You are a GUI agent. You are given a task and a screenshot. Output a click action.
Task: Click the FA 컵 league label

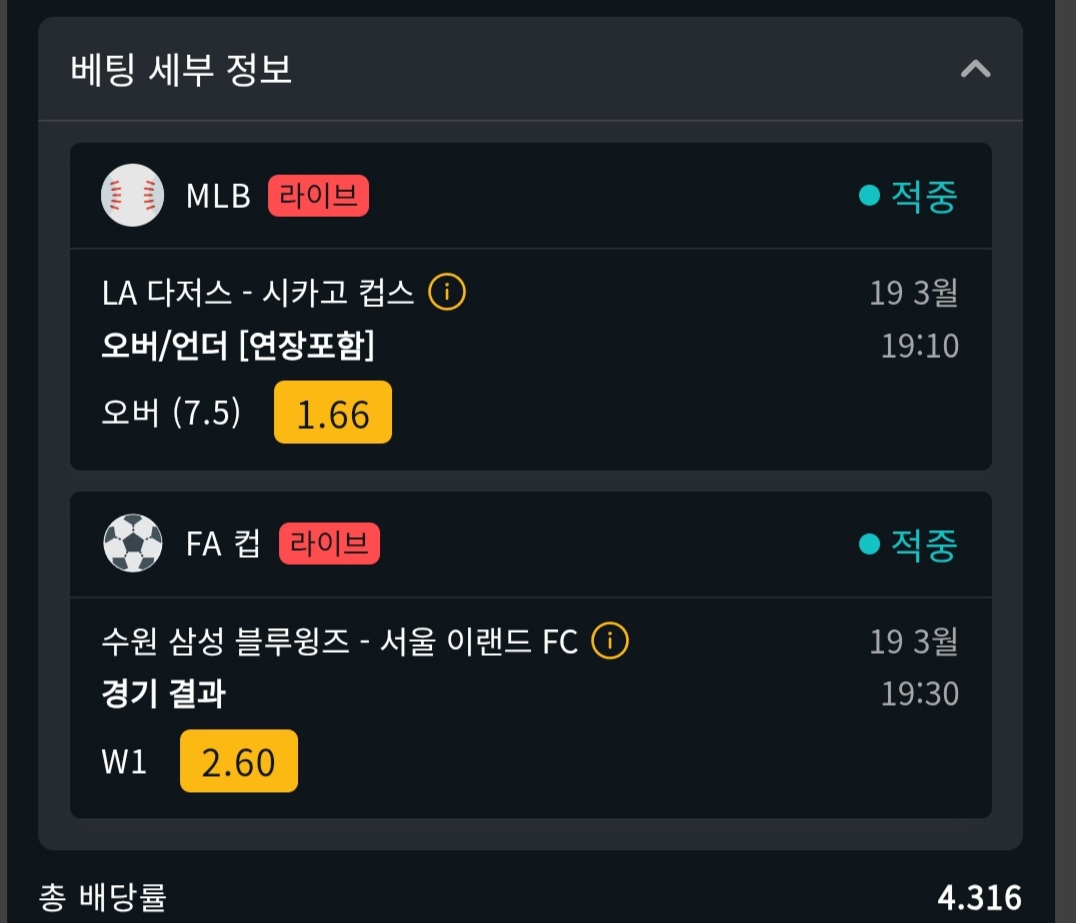pyautogui.click(x=223, y=544)
